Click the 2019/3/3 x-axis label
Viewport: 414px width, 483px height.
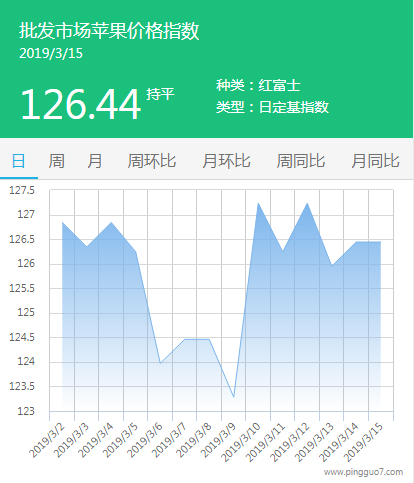[x=72, y=440]
